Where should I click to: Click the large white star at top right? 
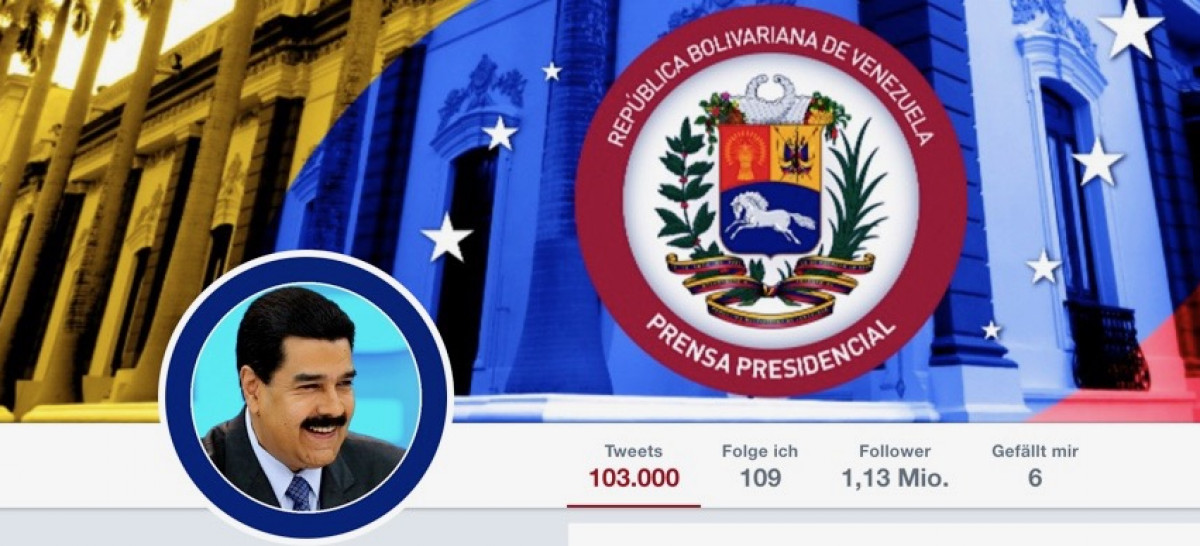(1130, 28)
